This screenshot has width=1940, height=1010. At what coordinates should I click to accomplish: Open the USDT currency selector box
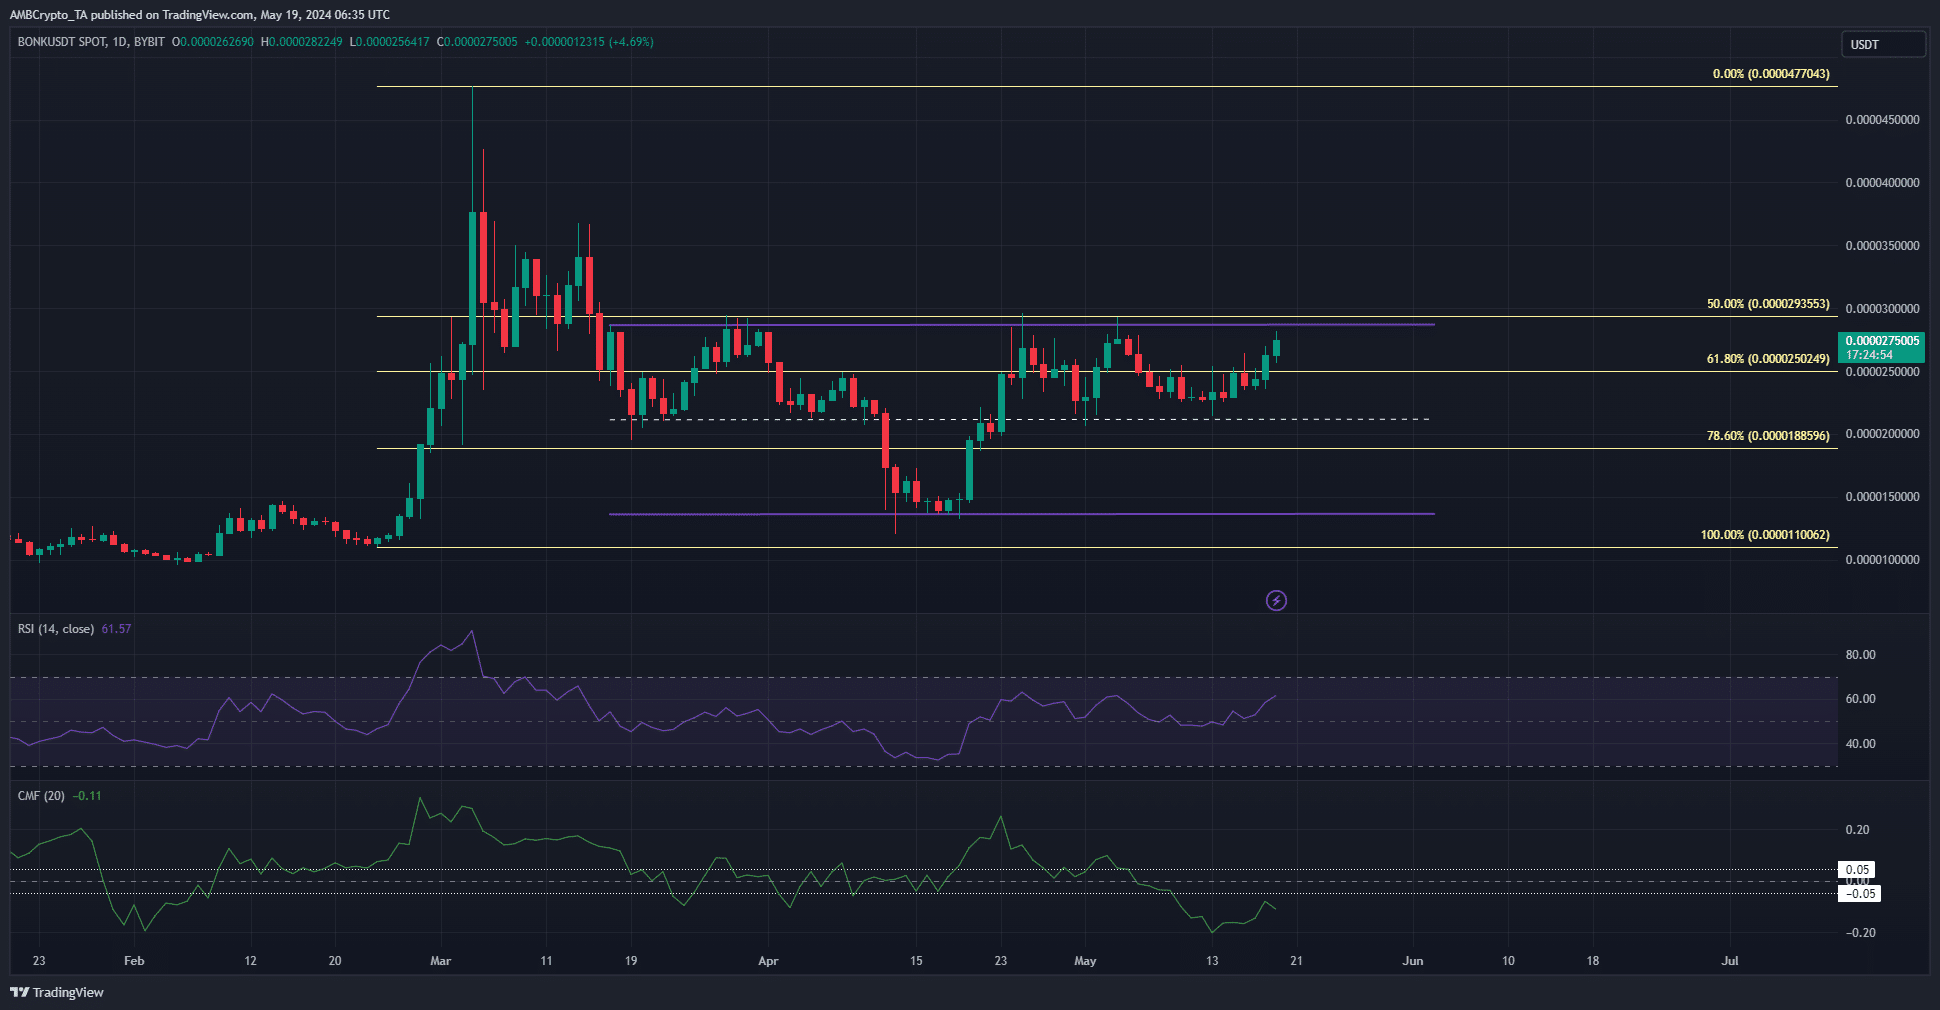(x=1883, y=44)
